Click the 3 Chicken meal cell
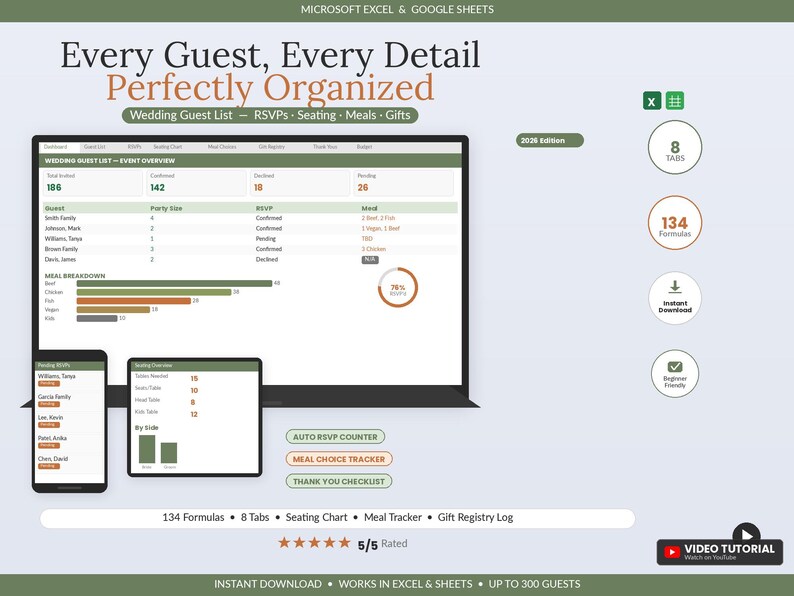Viewport: 794px width, 596px height. coord(374,249)
